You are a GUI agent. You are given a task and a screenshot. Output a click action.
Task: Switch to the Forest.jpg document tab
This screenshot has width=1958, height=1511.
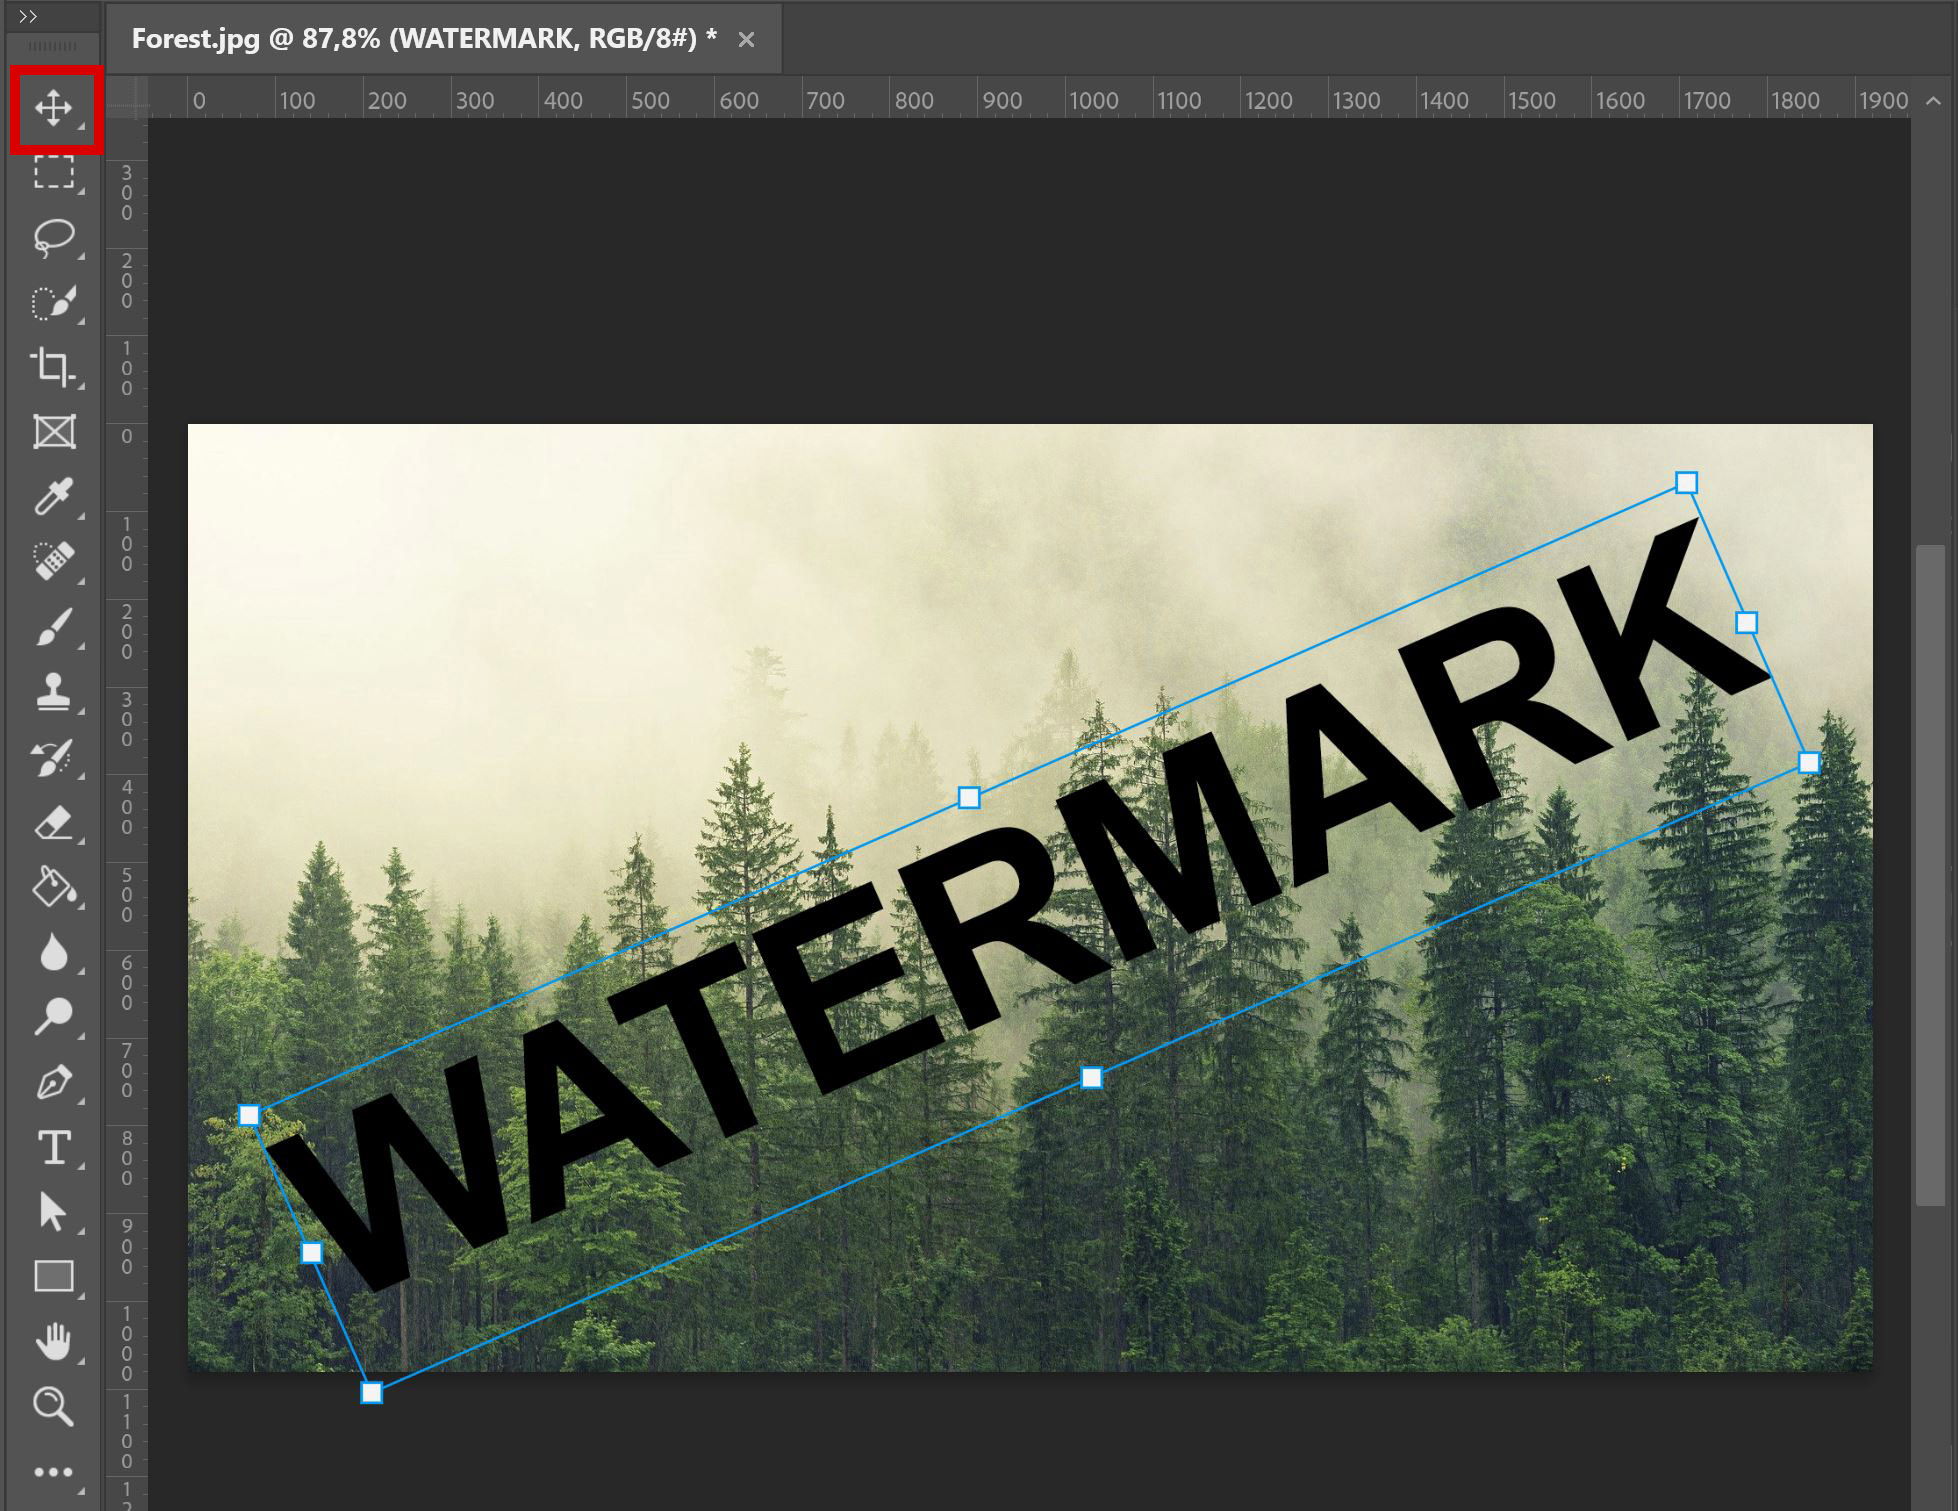coord(420,39)
